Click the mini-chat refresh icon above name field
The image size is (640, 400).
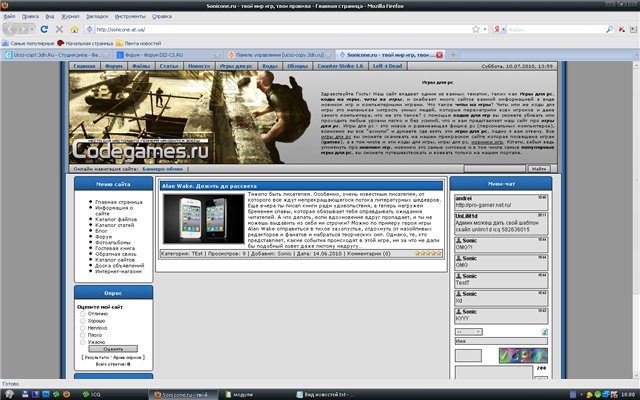544,332
